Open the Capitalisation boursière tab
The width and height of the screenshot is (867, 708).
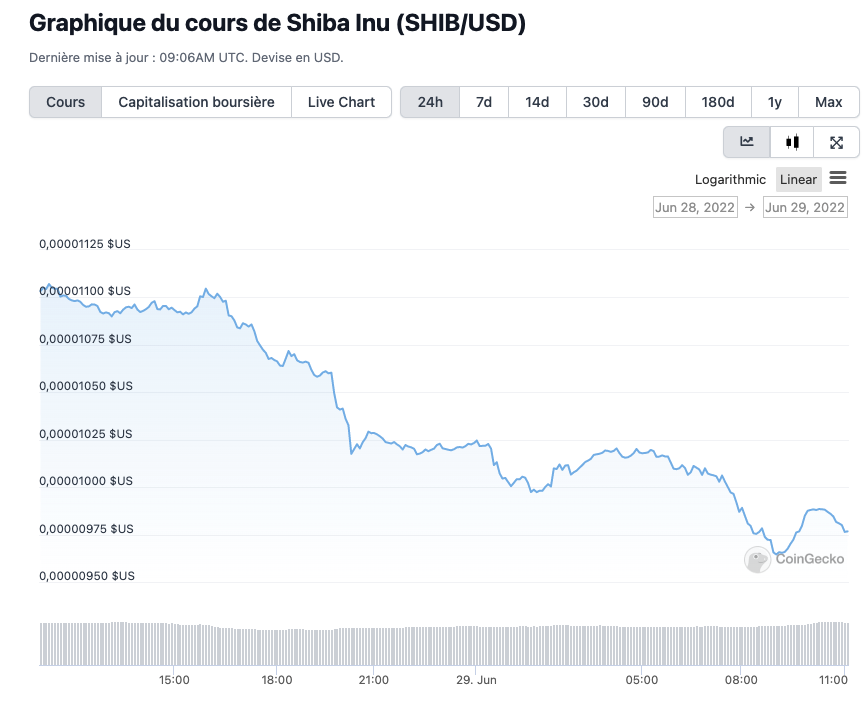click(196, 102)
